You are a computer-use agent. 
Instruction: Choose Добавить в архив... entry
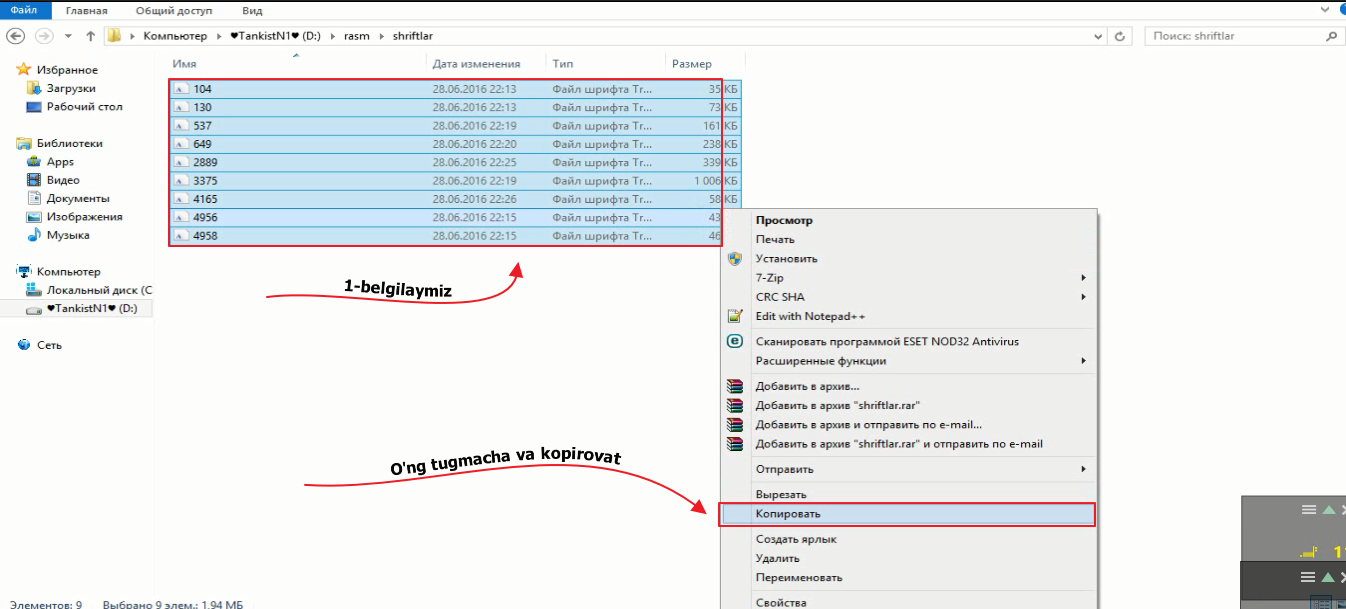(909, 387)
